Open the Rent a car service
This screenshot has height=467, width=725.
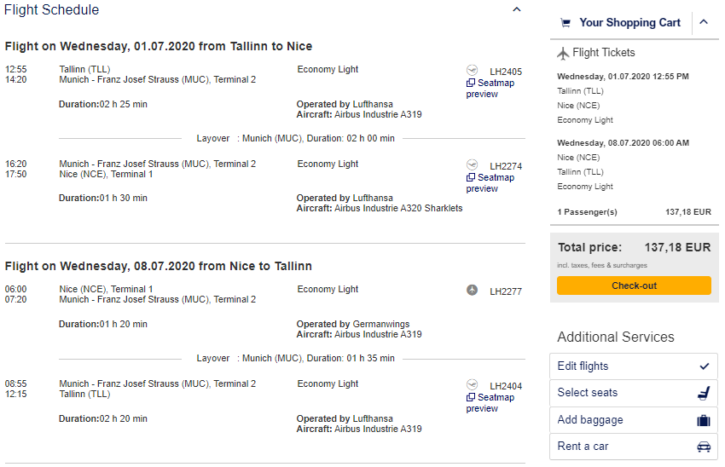(x=633, y=447)
